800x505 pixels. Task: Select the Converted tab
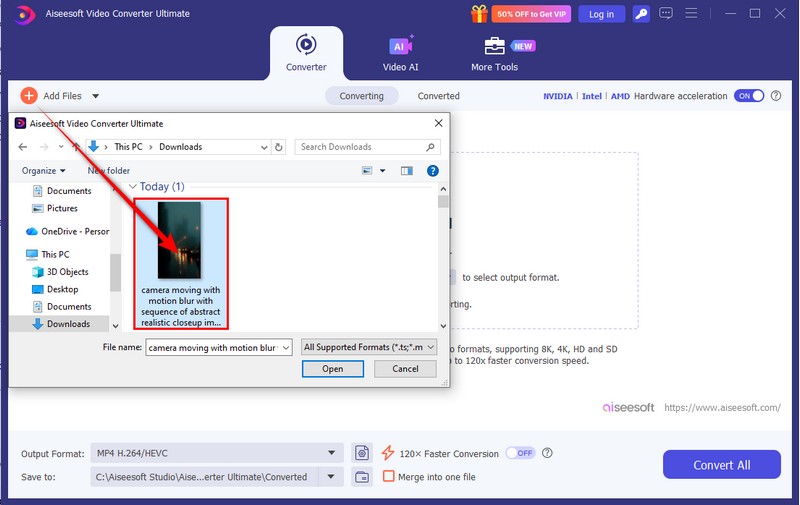(x=439, y=96)
